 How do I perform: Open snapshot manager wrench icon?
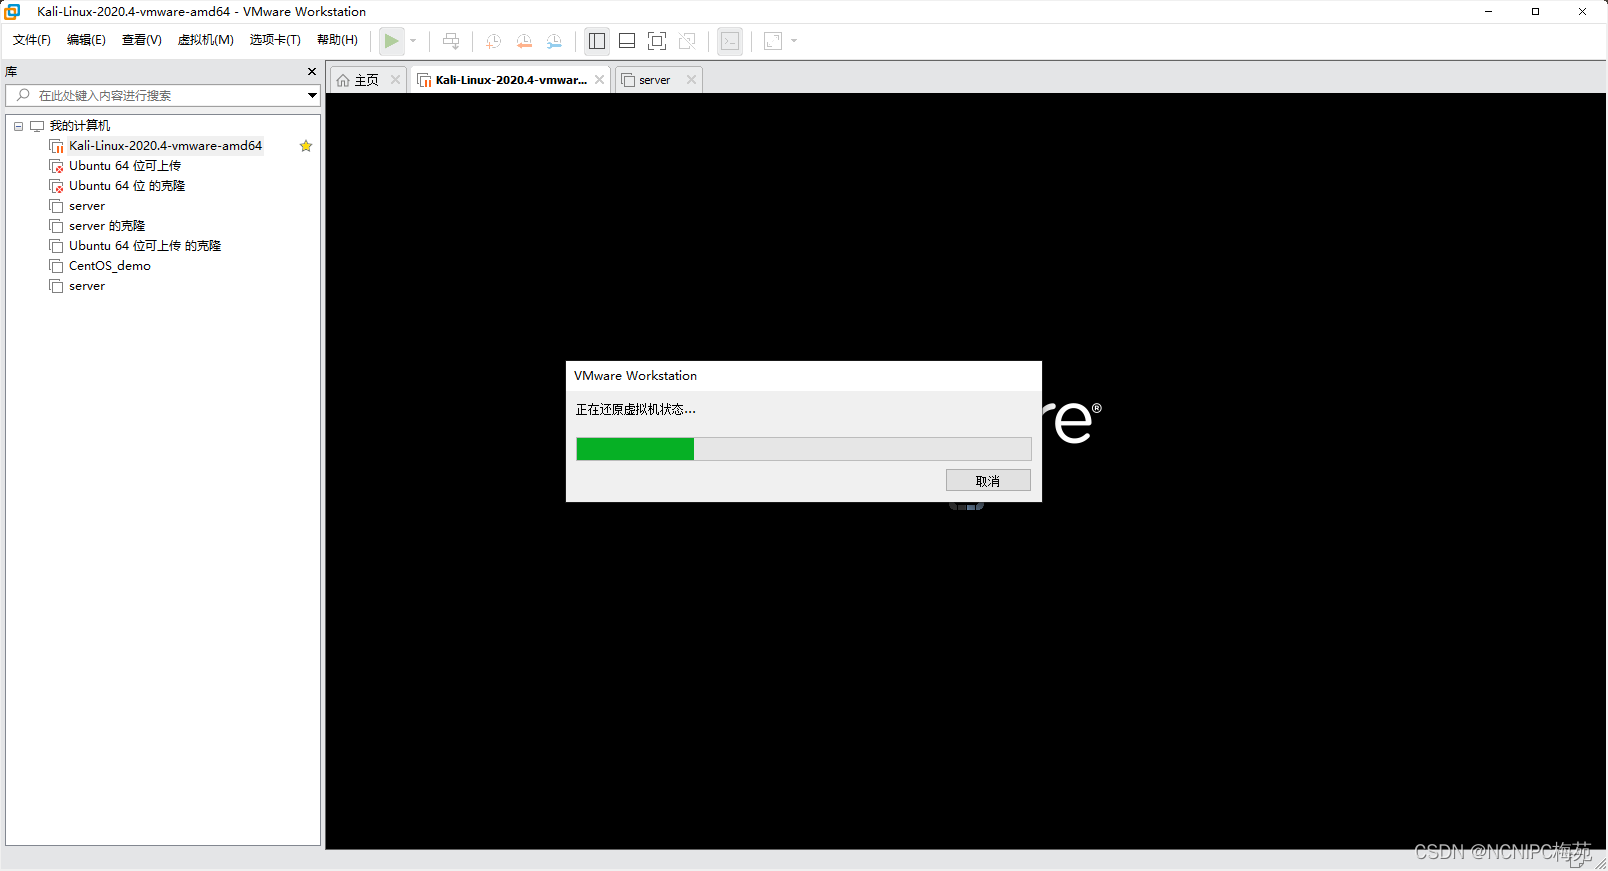[554, 41]
